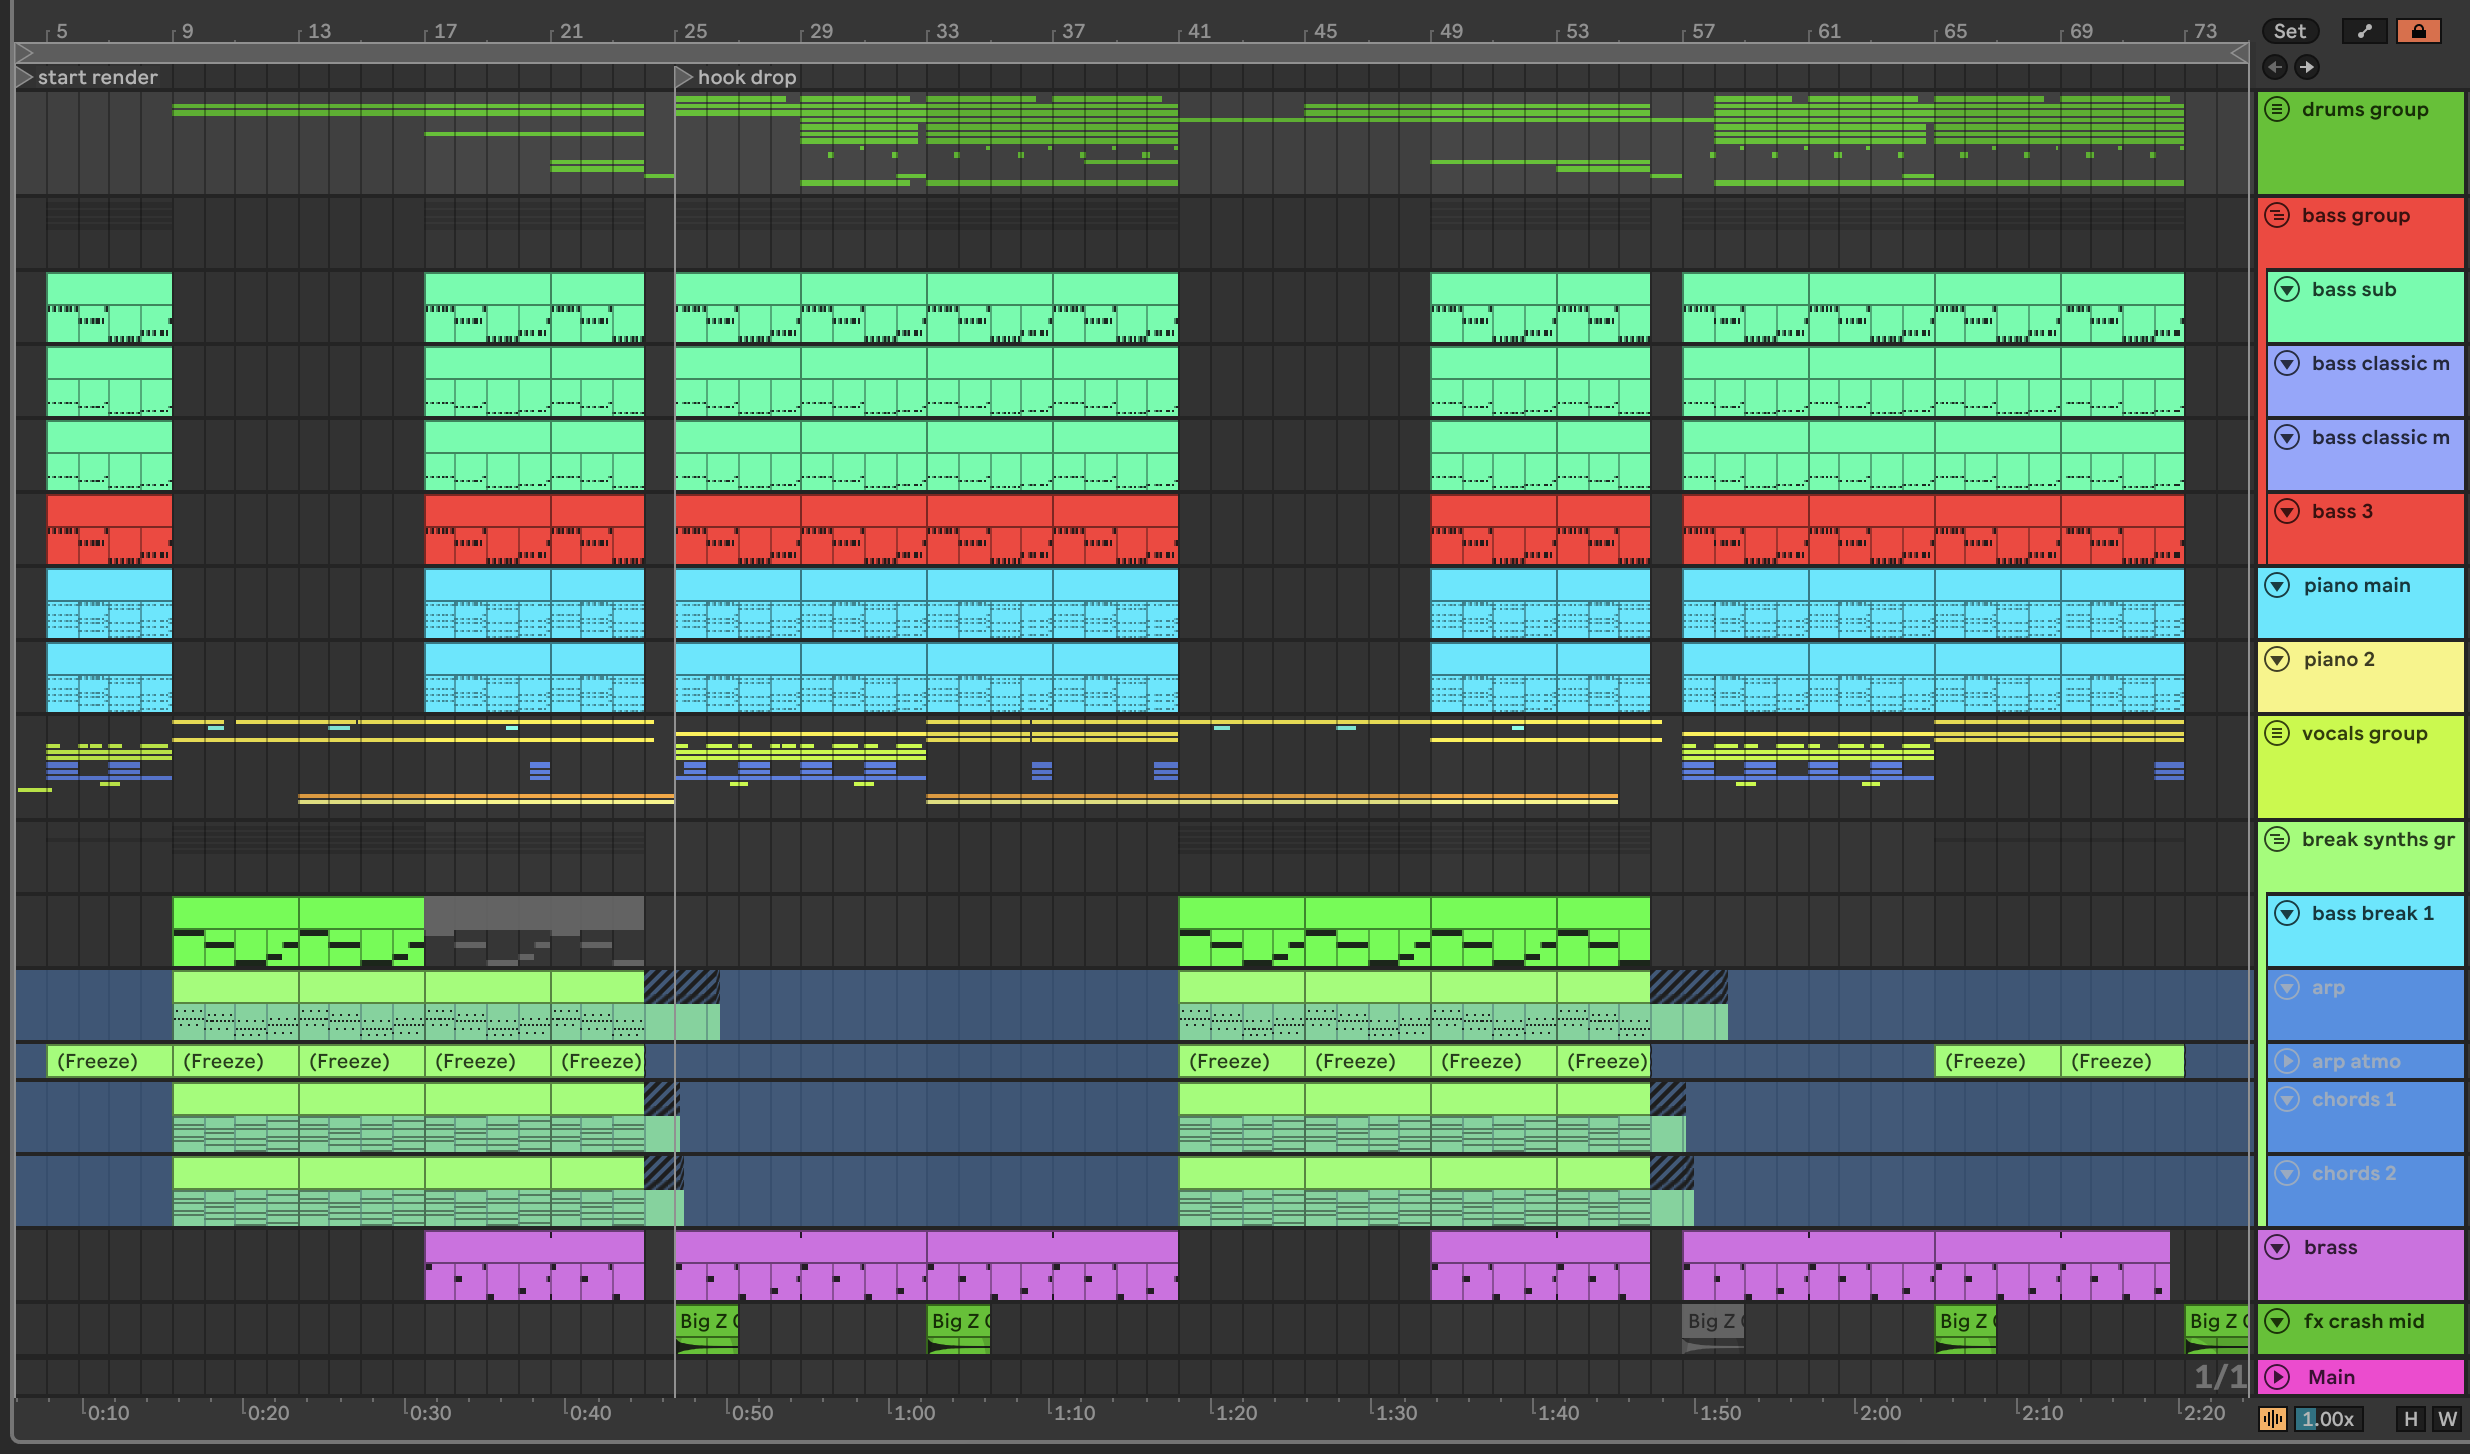This screenshot has height=1454, width=2470.
Task: Click the Set locator button
Action: coord(2289,31)
